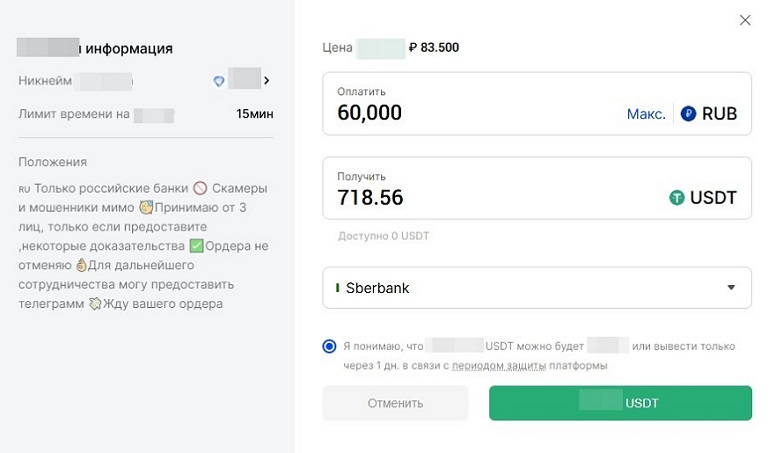Viewport: 775px width, 453px height.
Task: Click the payment dropdown arrow
Action: 731,288
